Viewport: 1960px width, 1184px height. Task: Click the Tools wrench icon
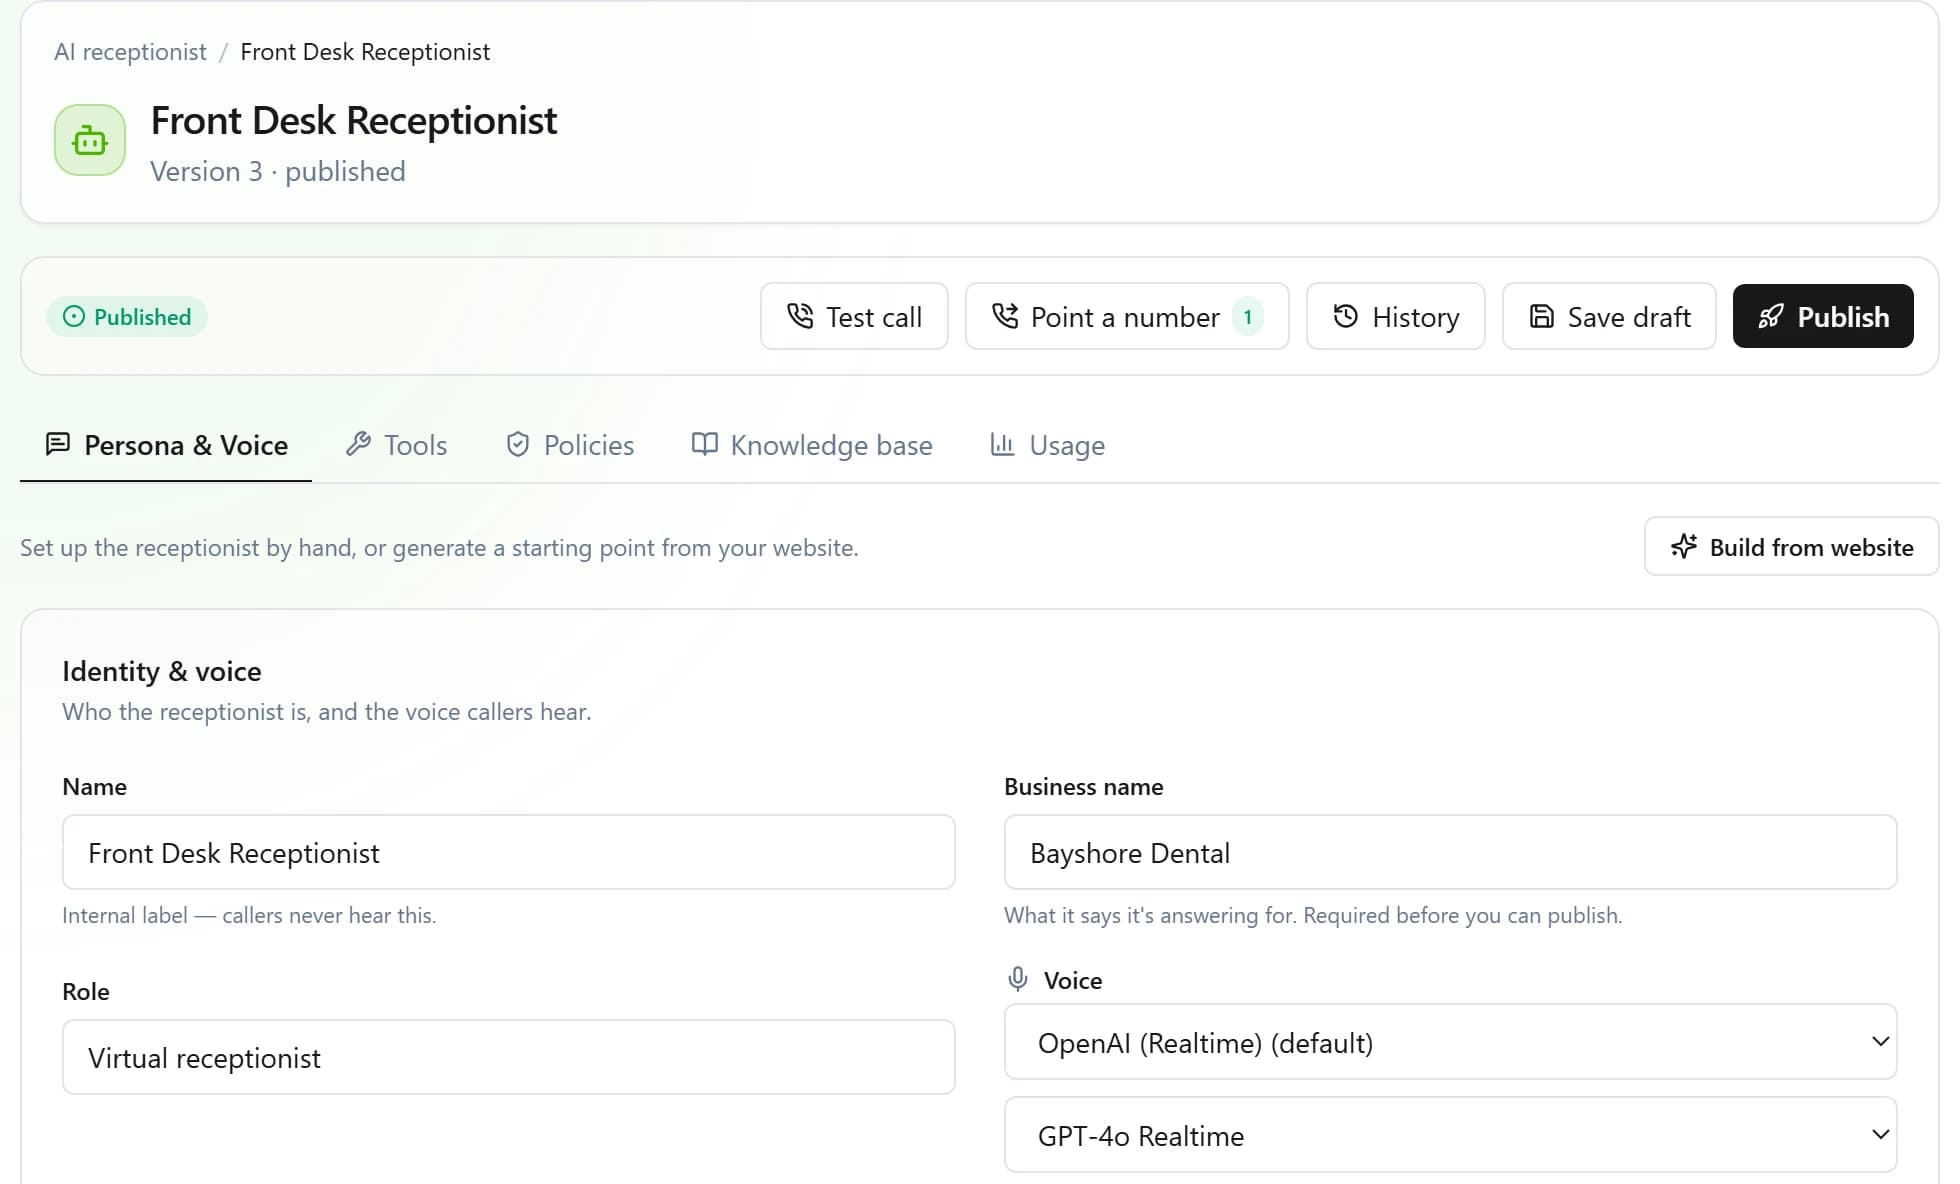pos(358,444)
